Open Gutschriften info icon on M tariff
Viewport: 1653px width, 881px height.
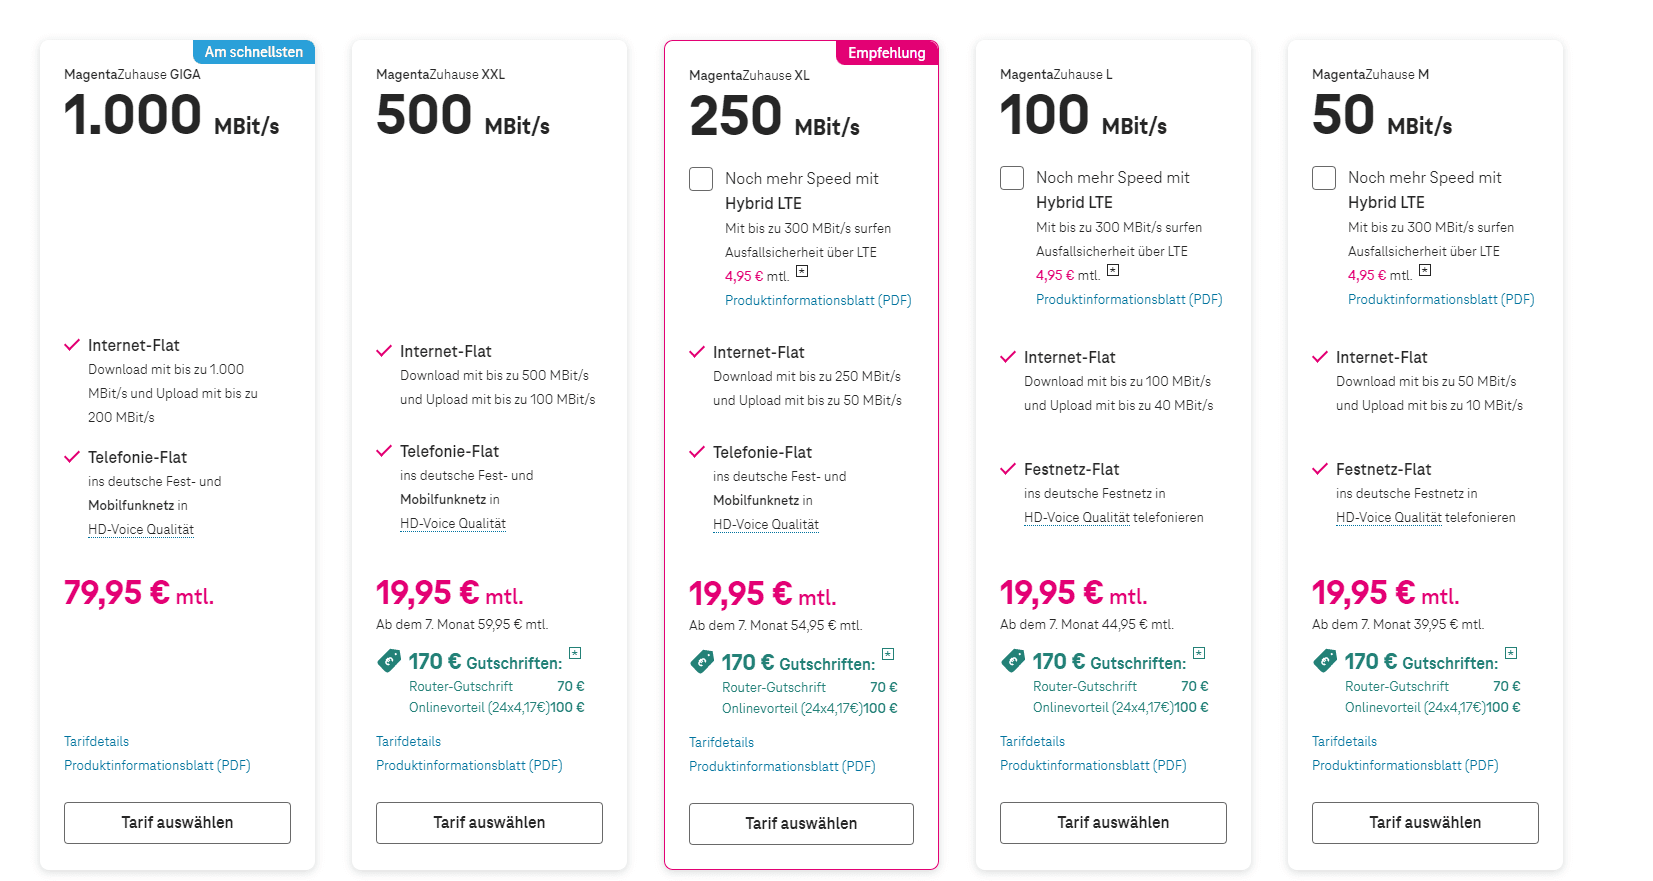coord(1511,653)
